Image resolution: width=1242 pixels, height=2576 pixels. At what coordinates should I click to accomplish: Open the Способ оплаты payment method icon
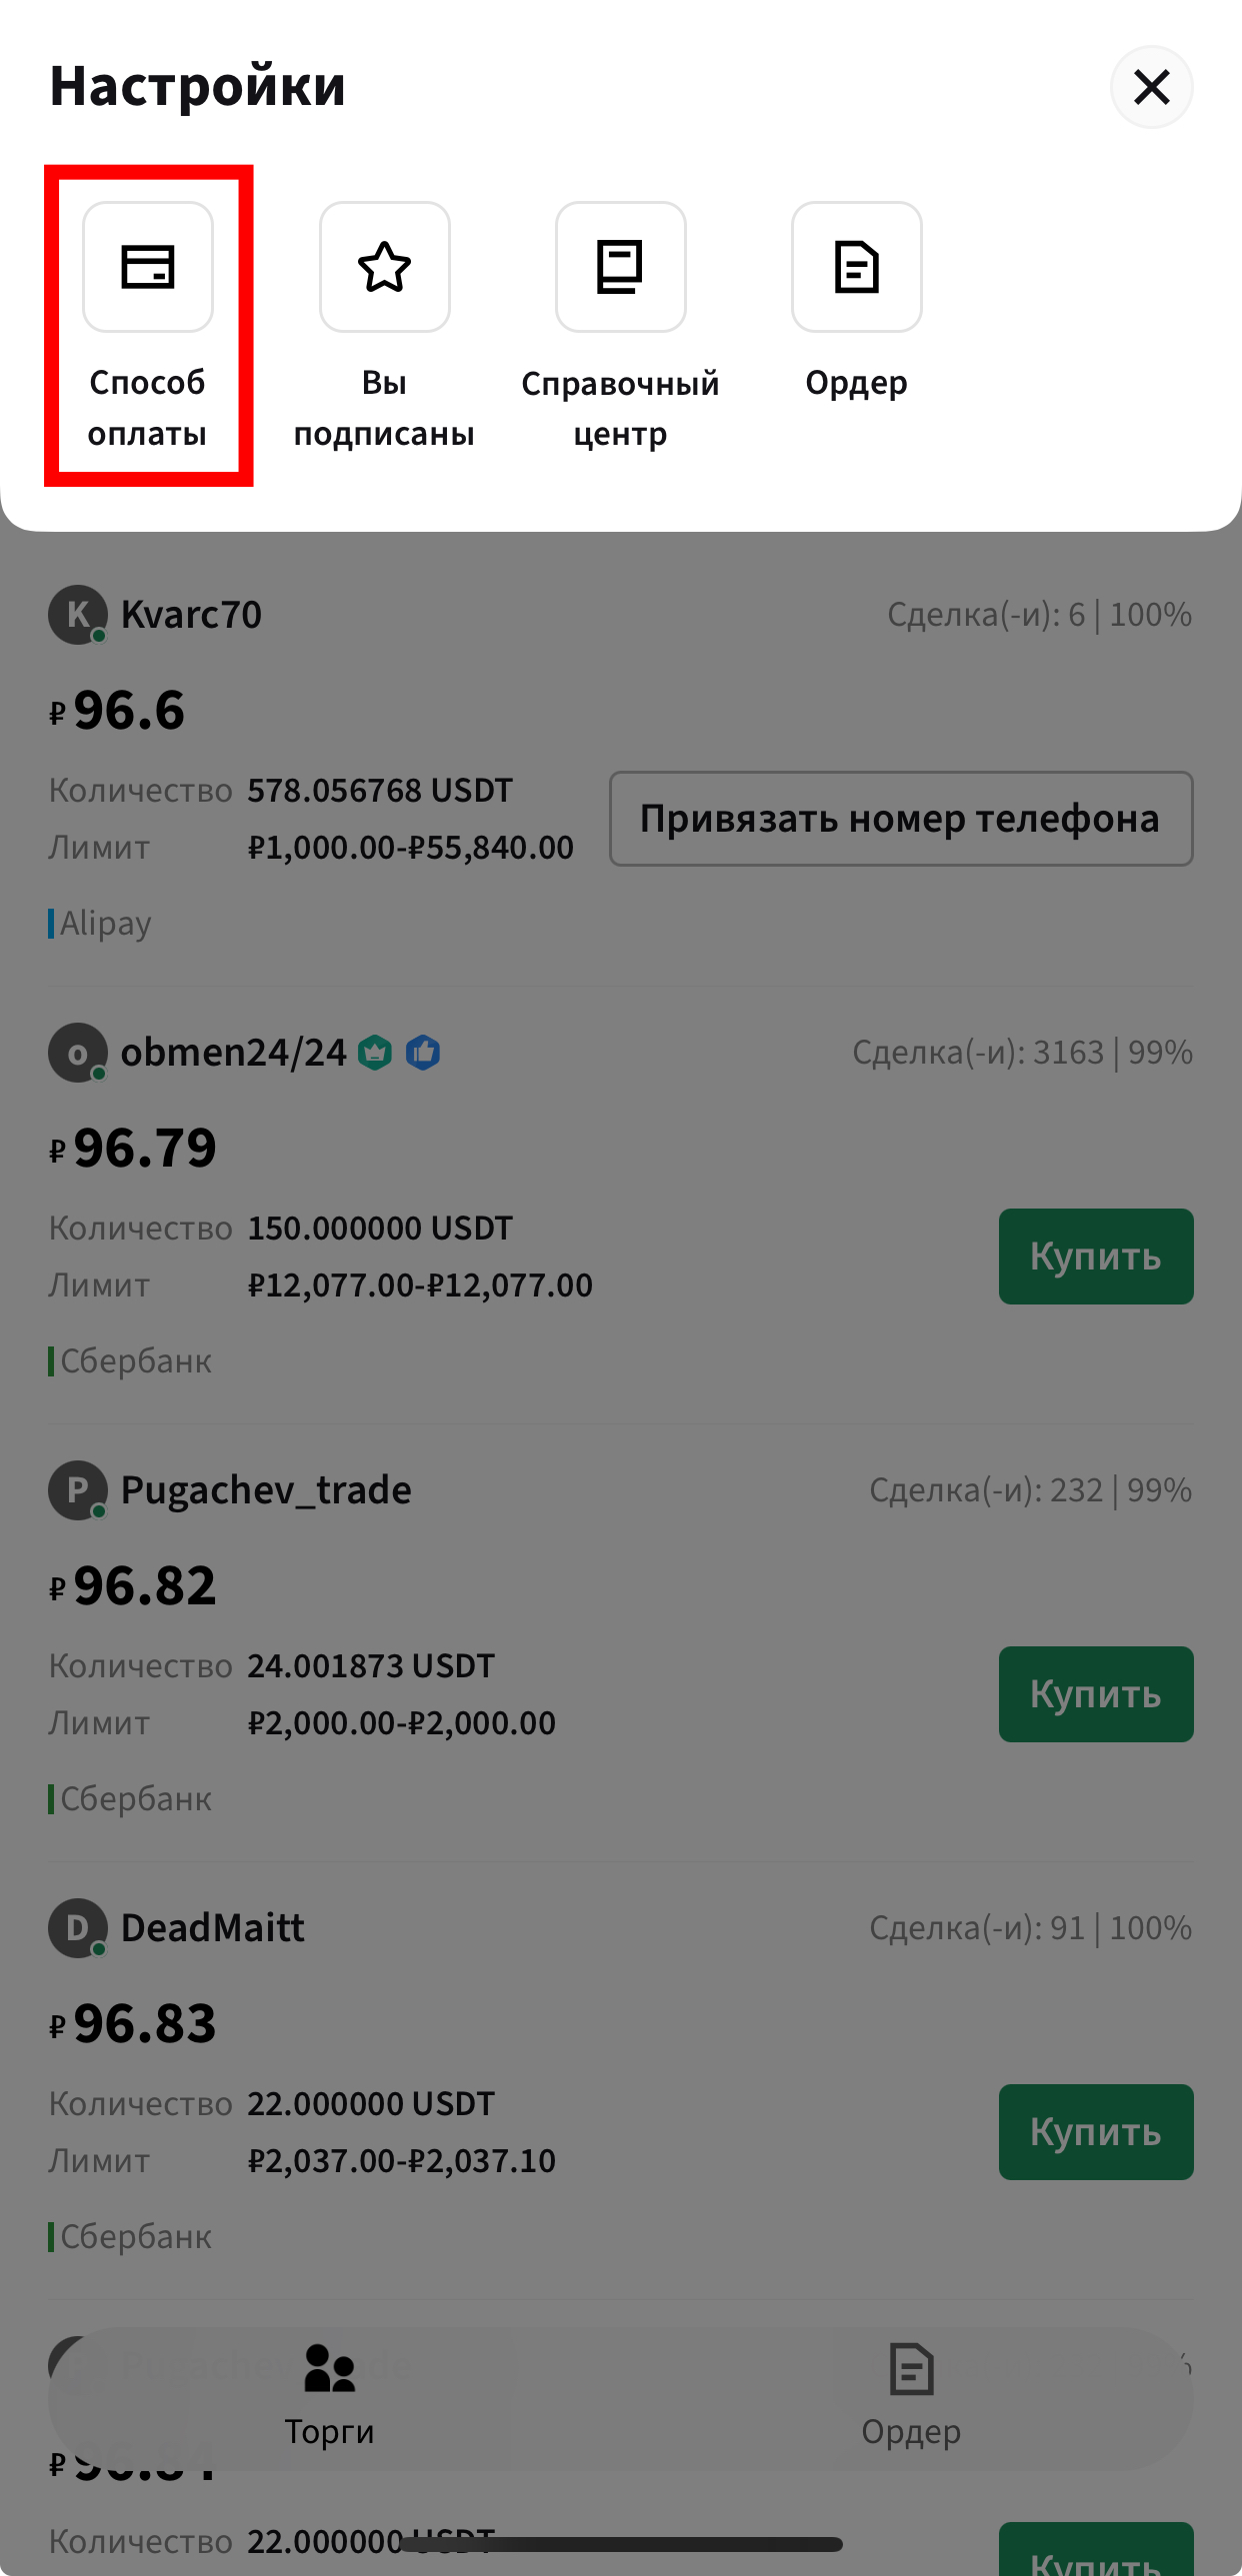tap(148, 267)
